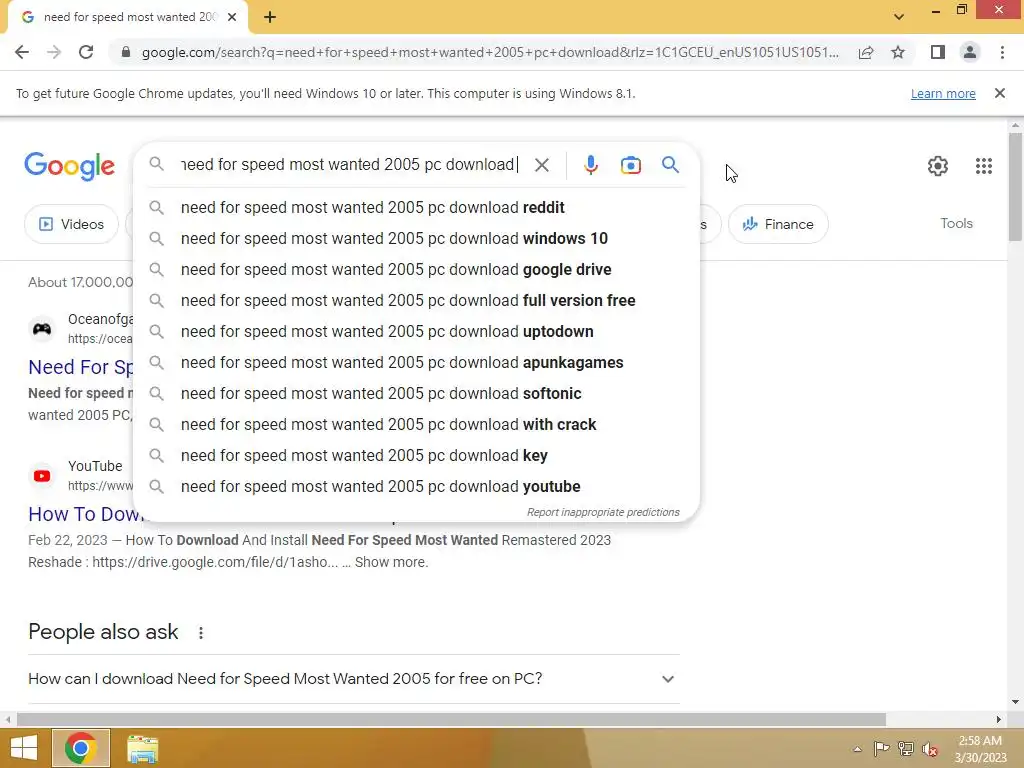Click Chrome icon in taskbar
1024x768 pixels.
coord(81,748)
